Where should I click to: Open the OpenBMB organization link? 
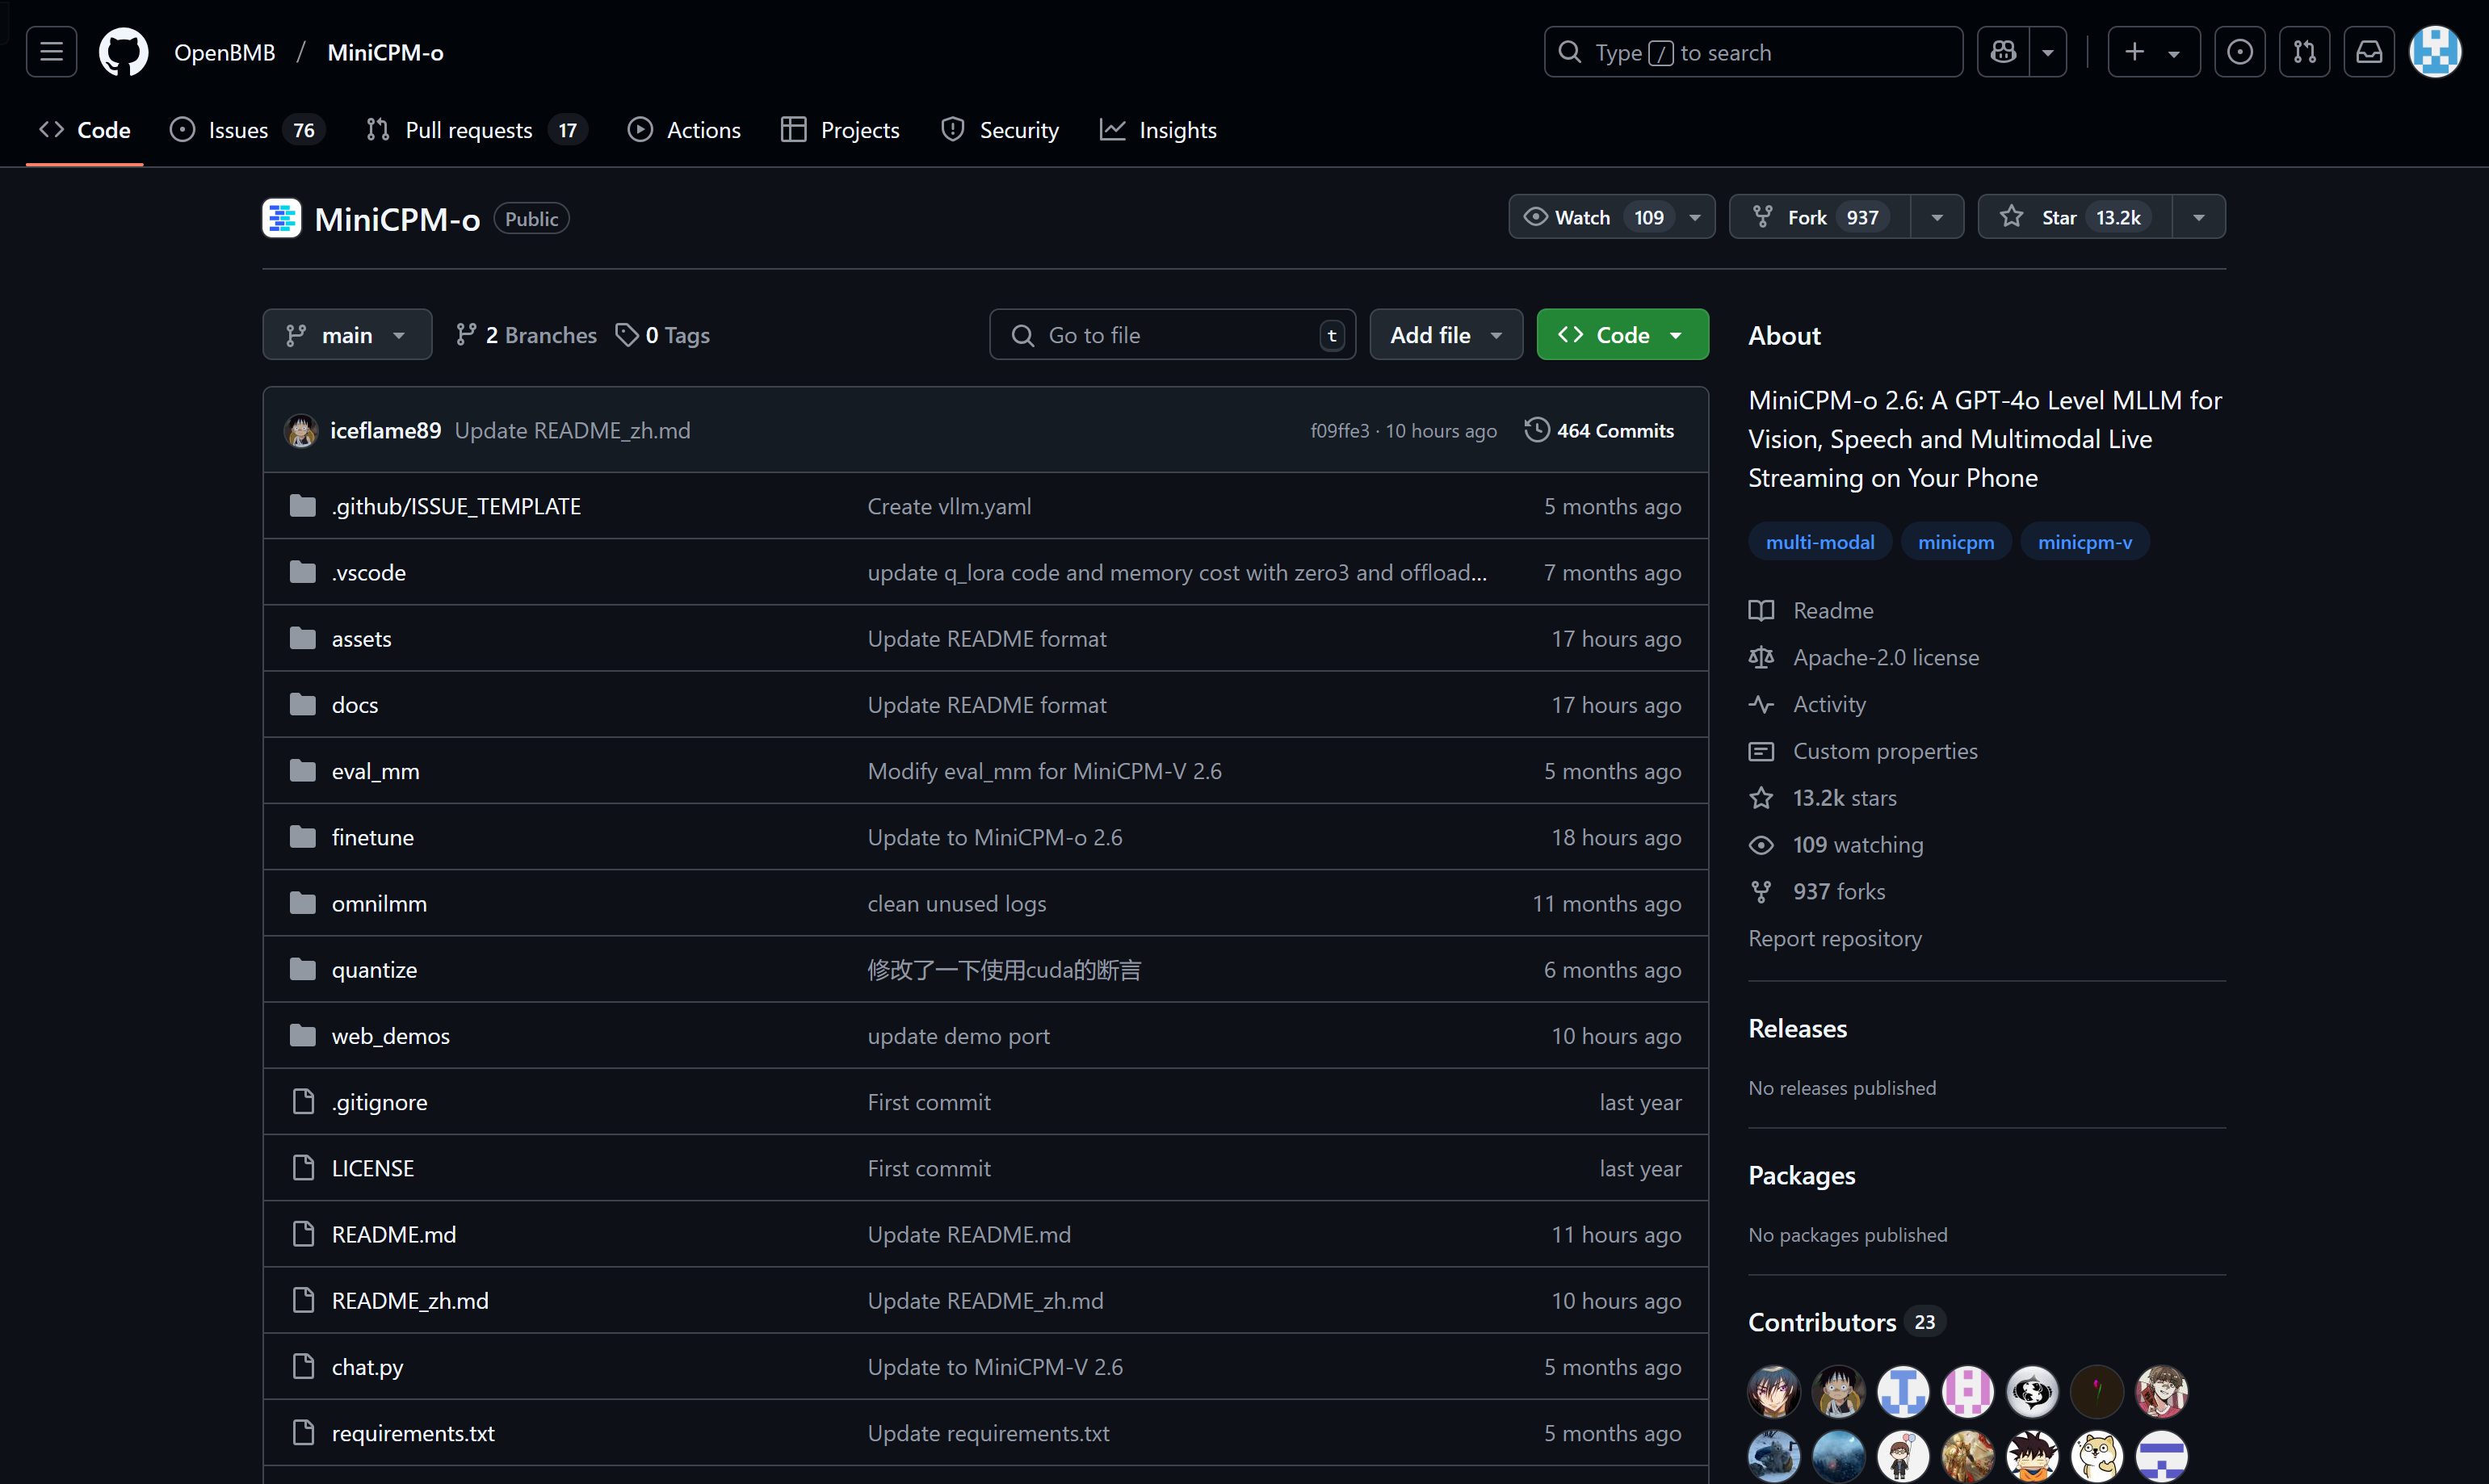pos(224,52)
